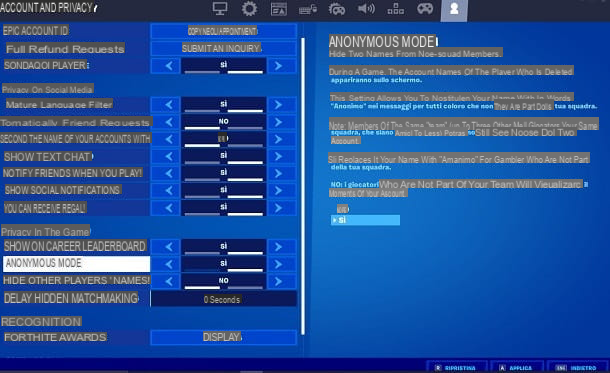Click right arrow for You Can Receive Regali
This screenshot has width=610, height=373.
click(x=278, y=208)
